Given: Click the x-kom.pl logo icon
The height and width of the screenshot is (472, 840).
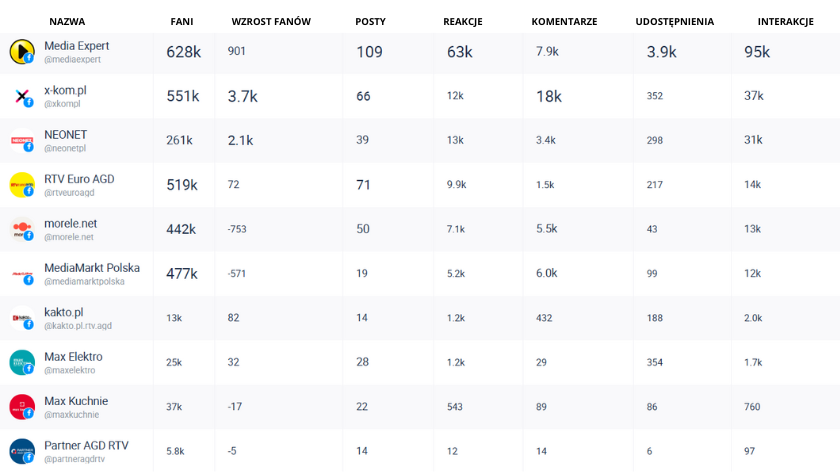Looking at the screenshot, I should (x=22, y=96).
